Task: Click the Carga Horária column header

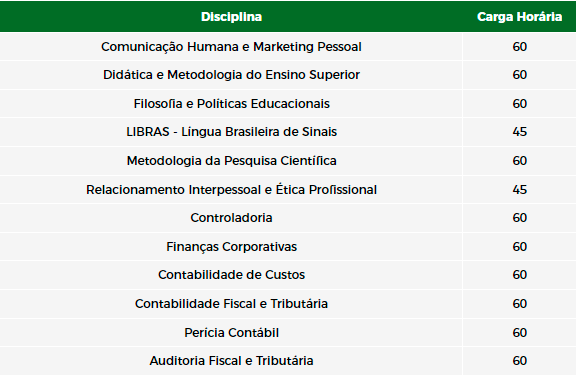Action: tap(519, 17)
